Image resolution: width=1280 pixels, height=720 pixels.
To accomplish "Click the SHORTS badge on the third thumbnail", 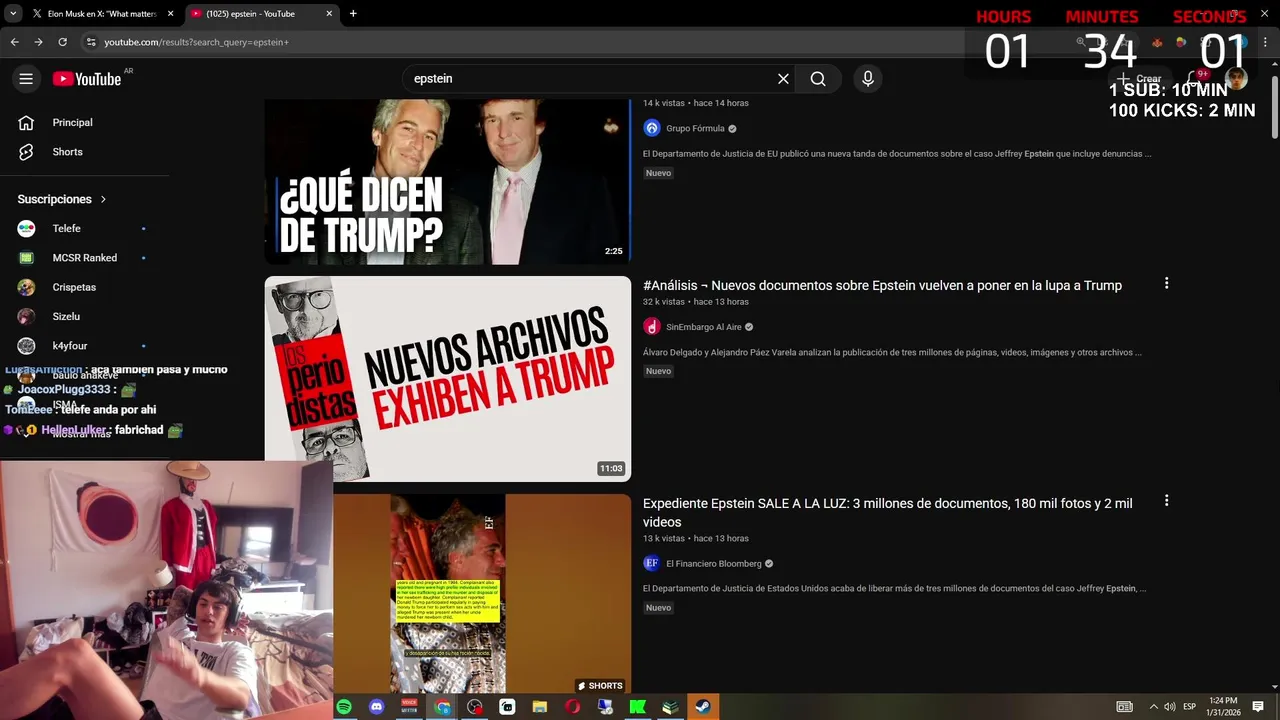I will click(601, 686).
